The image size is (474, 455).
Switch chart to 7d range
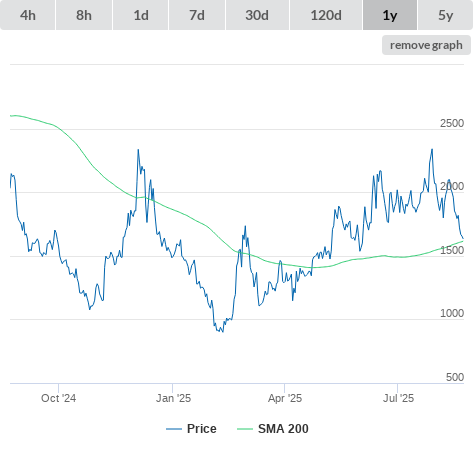coord(197,15)
